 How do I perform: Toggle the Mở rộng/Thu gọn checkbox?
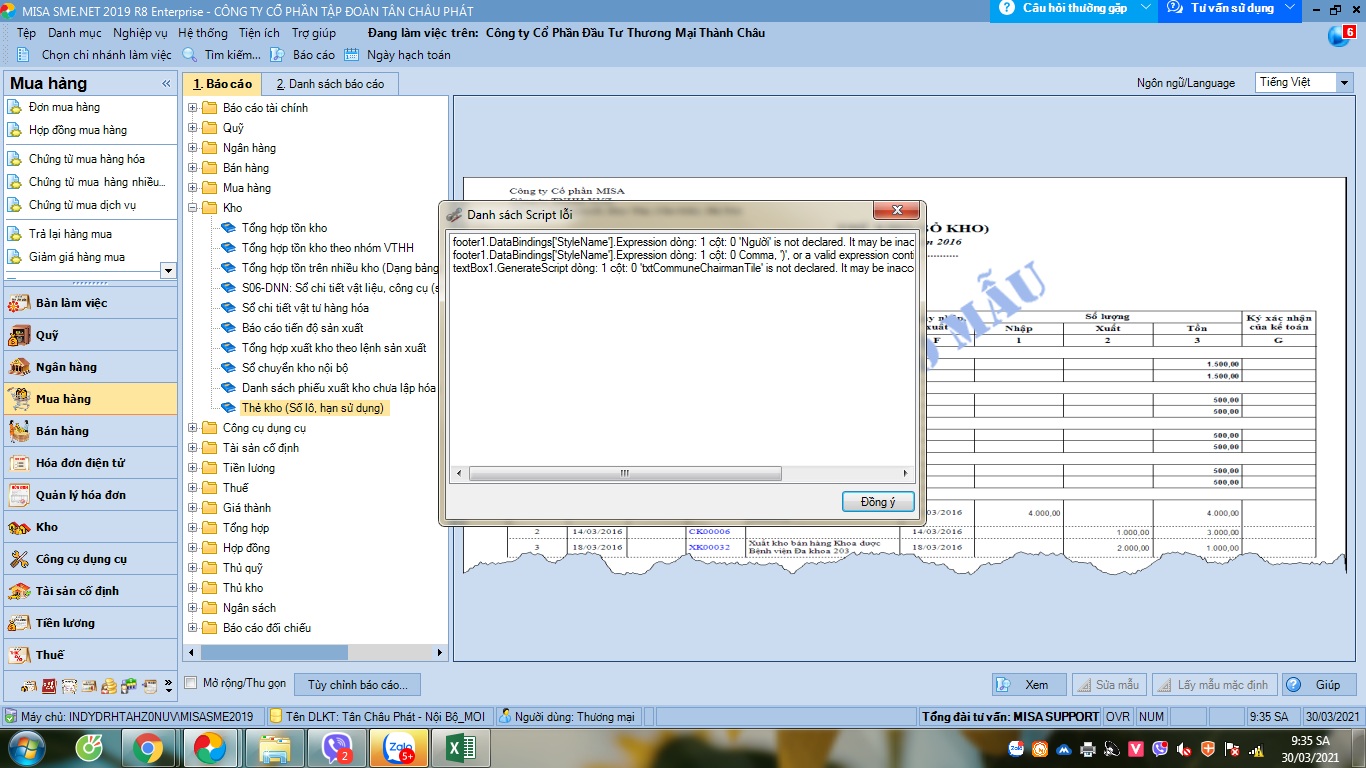tap(191, 683)
